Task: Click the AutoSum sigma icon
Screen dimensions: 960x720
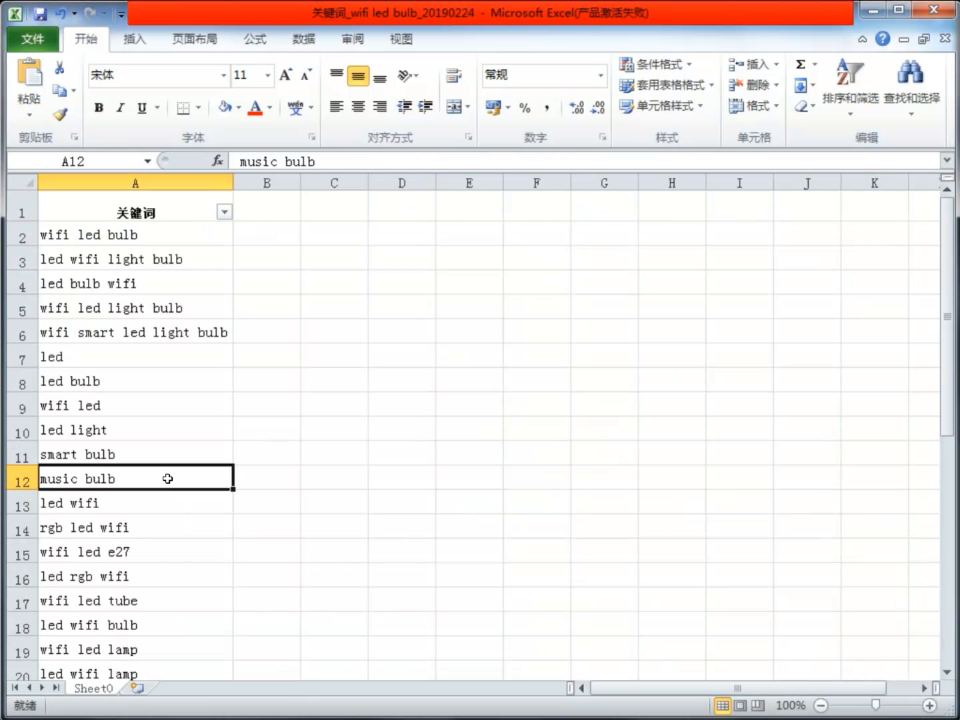Action: click(x=800, y=64)
